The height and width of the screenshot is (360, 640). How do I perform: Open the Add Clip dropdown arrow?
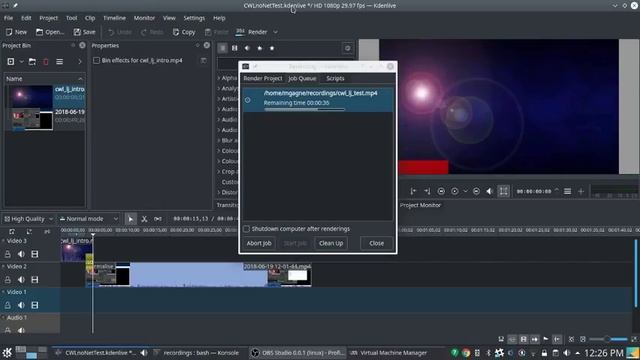click(x=21, y=62)
